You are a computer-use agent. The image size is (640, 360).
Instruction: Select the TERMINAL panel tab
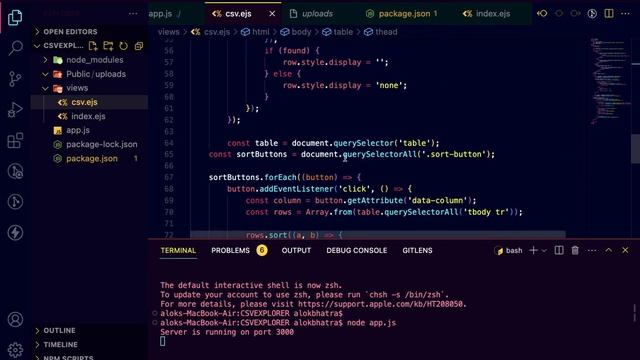click(178, 251)
